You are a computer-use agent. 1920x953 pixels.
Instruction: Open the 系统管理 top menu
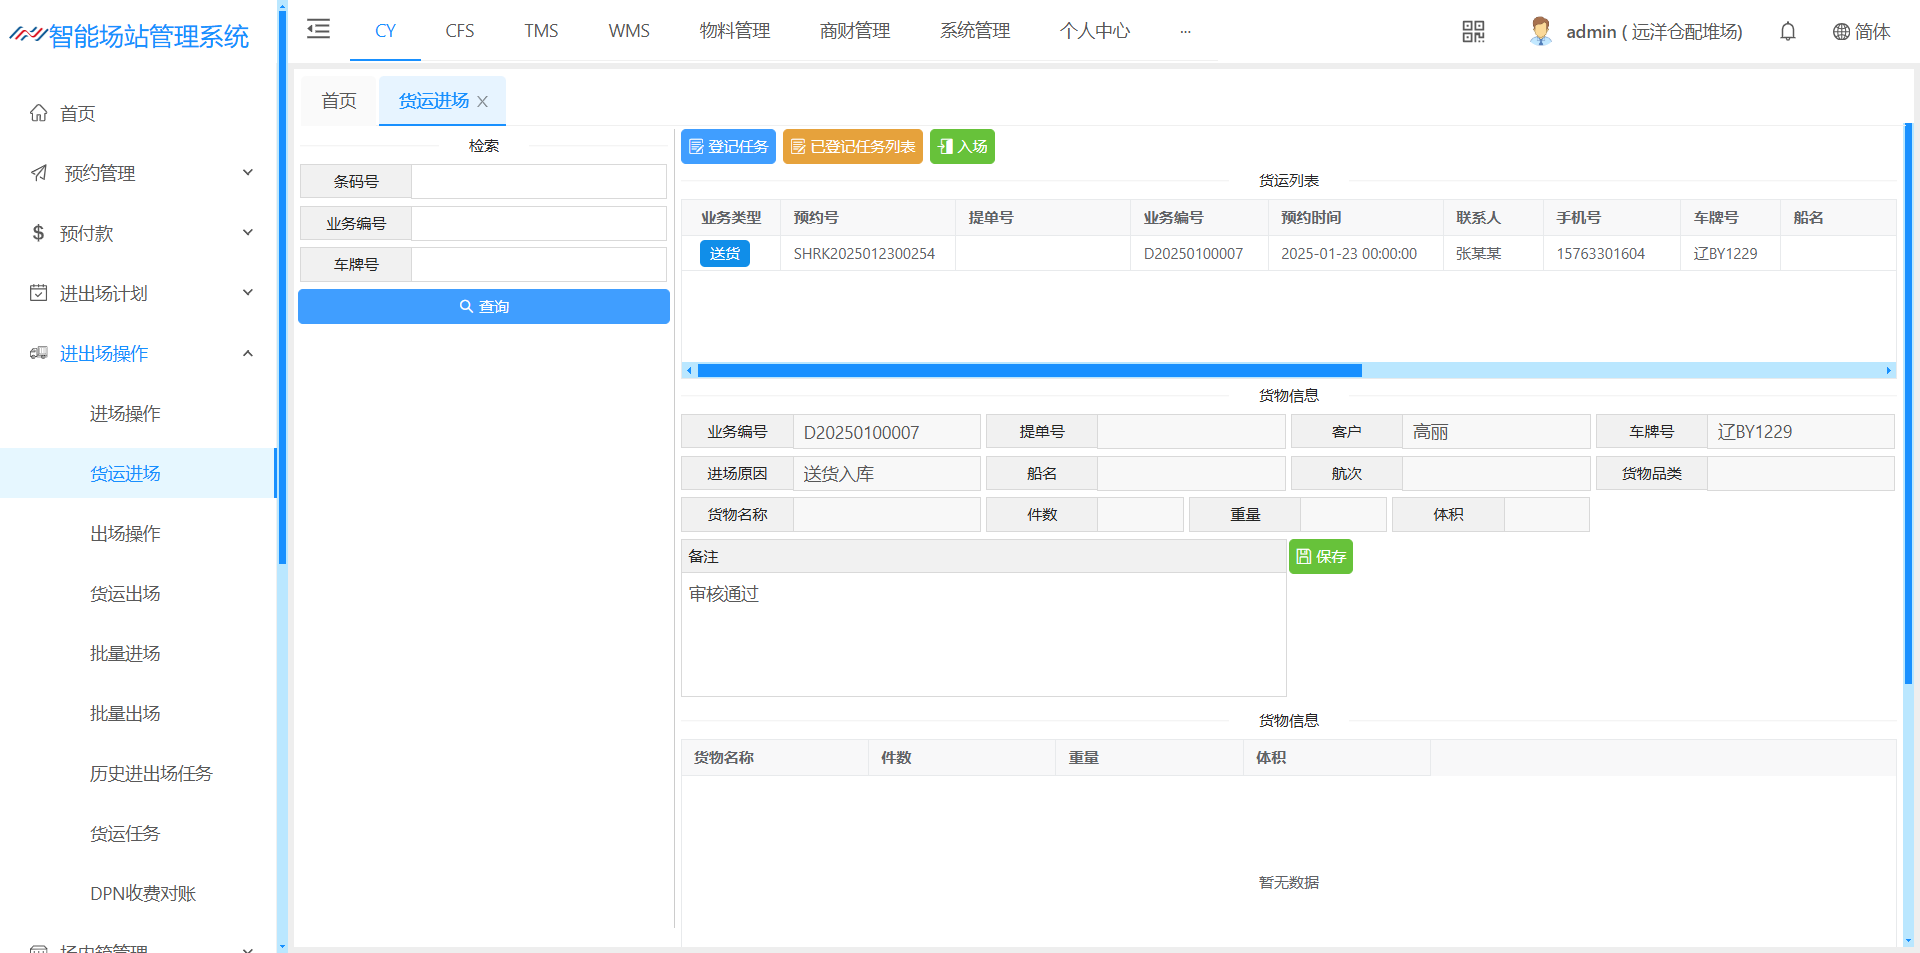pos(974,31)
